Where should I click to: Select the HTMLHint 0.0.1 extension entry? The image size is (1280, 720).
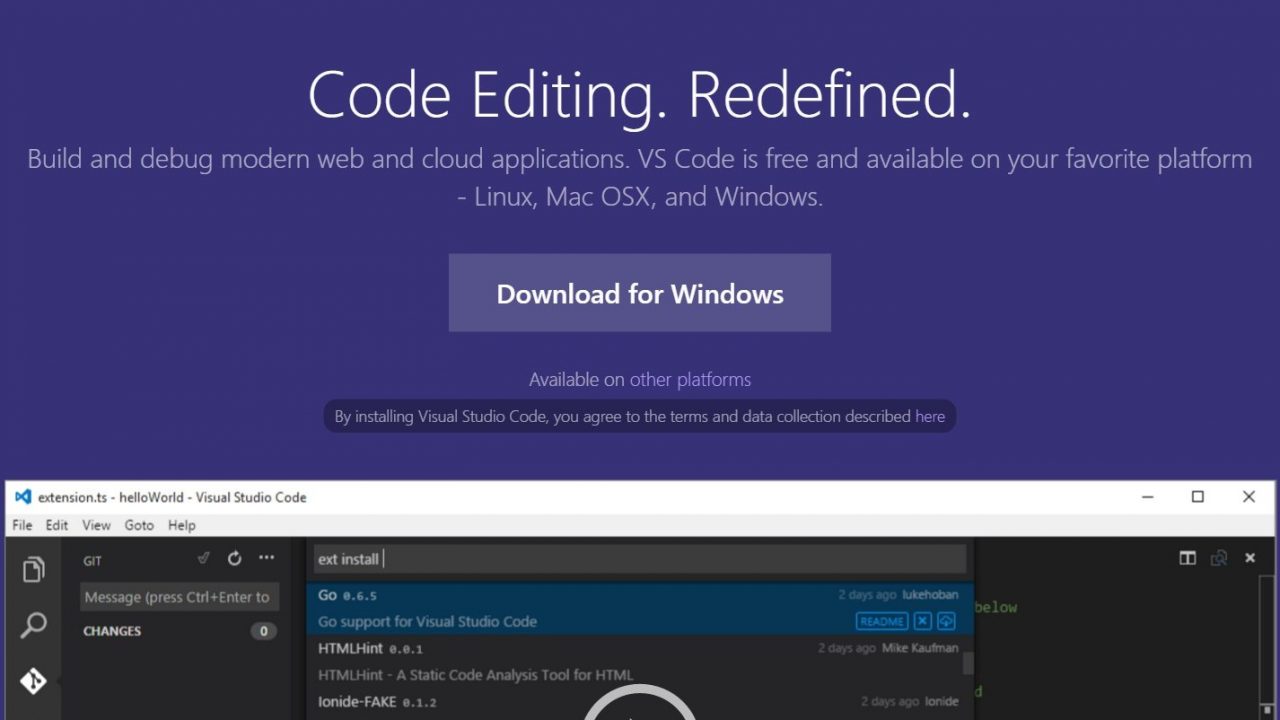(640, 661)
